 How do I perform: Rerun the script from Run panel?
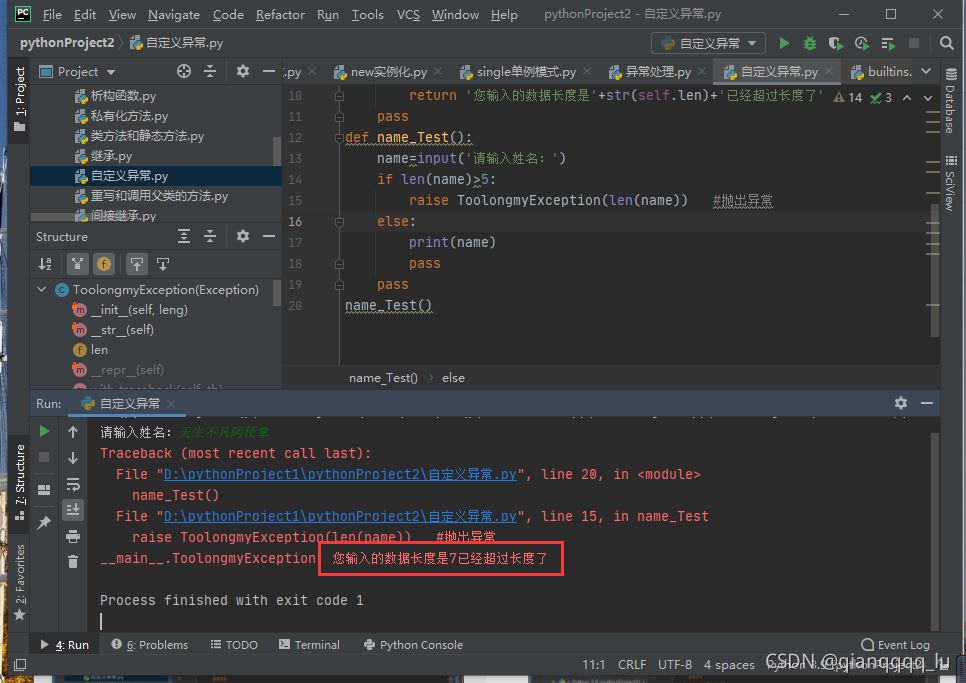44,431
